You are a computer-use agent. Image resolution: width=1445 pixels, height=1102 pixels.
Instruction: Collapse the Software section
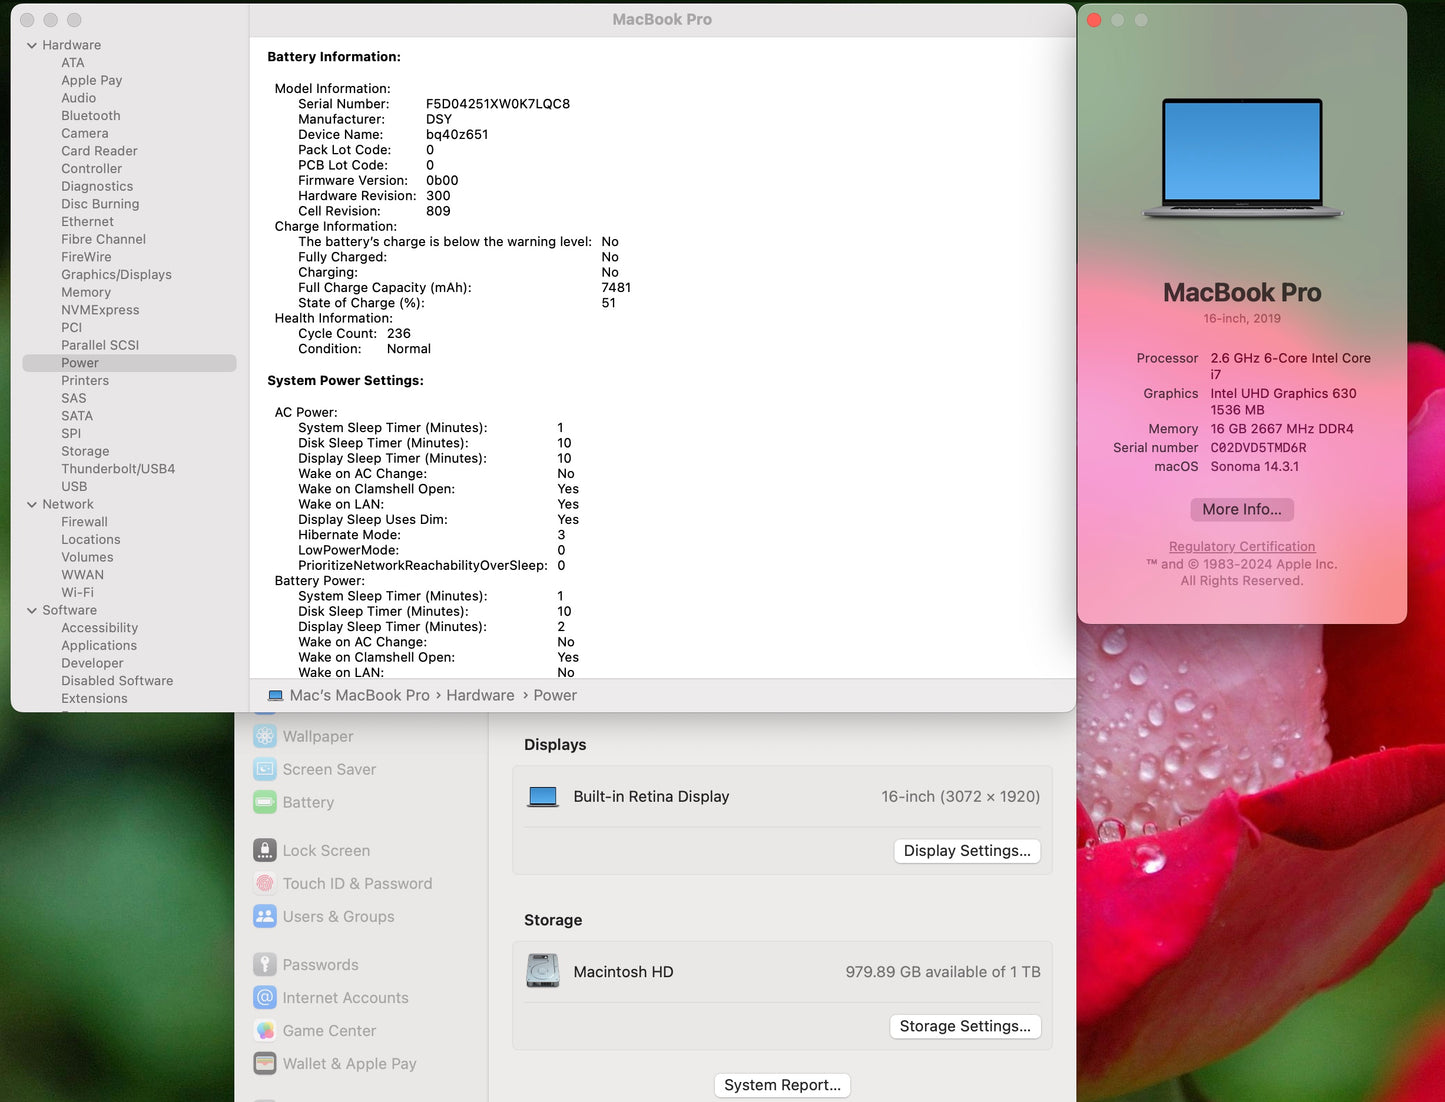(x=32, y=610)
